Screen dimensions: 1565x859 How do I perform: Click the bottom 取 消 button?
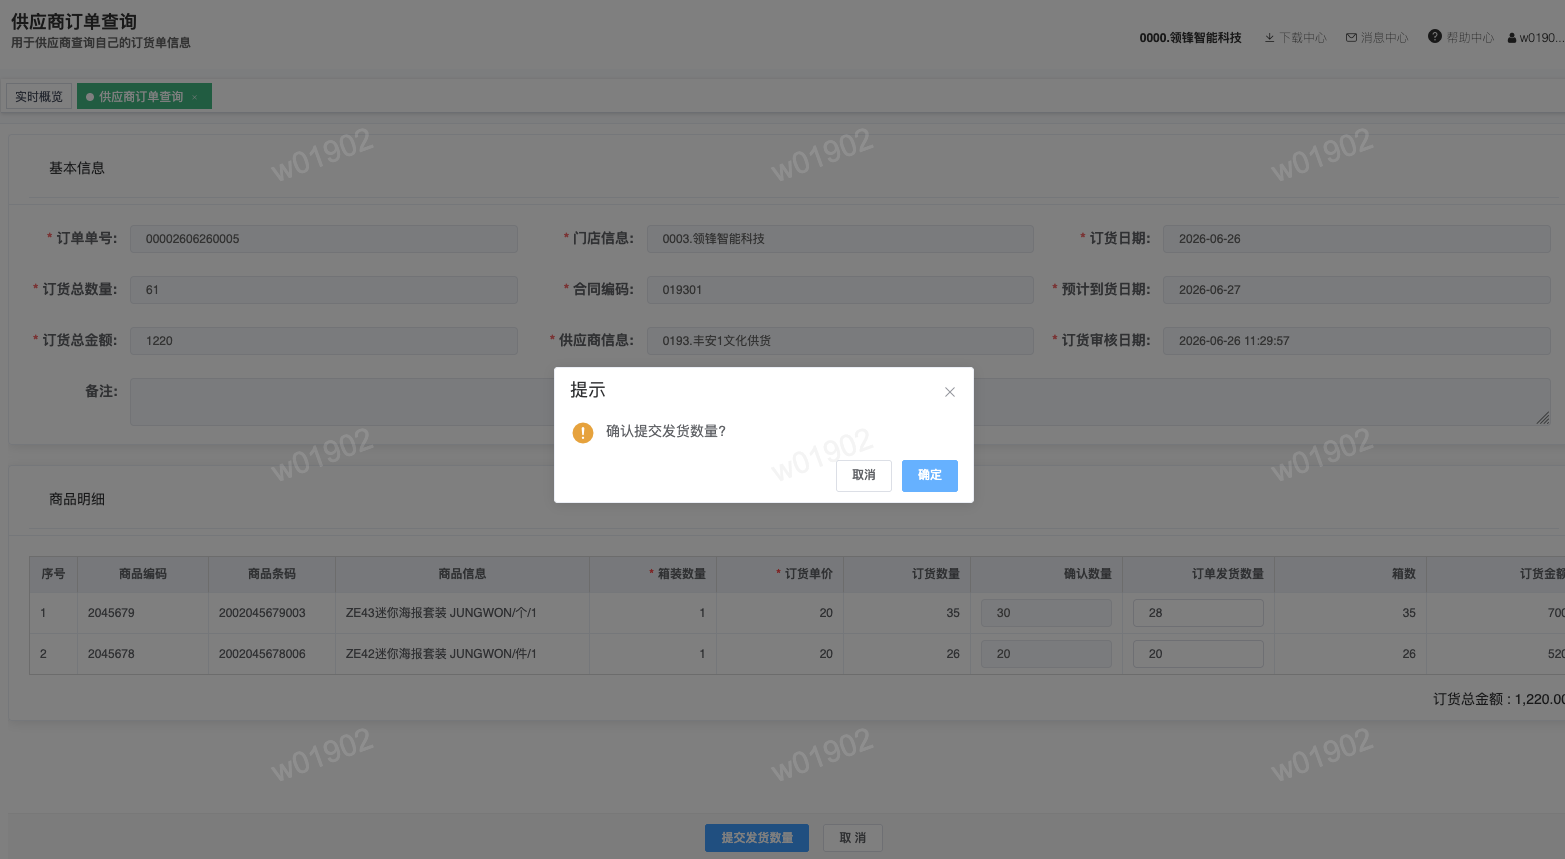pos(853,838)
